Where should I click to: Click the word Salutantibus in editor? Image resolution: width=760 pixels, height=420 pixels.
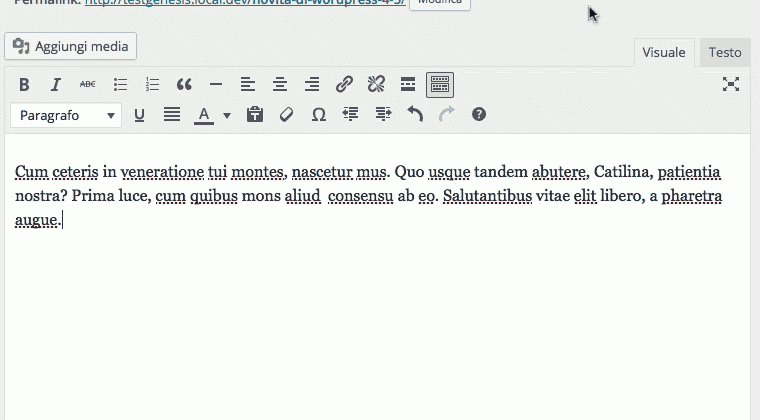(x=487, y=196)
